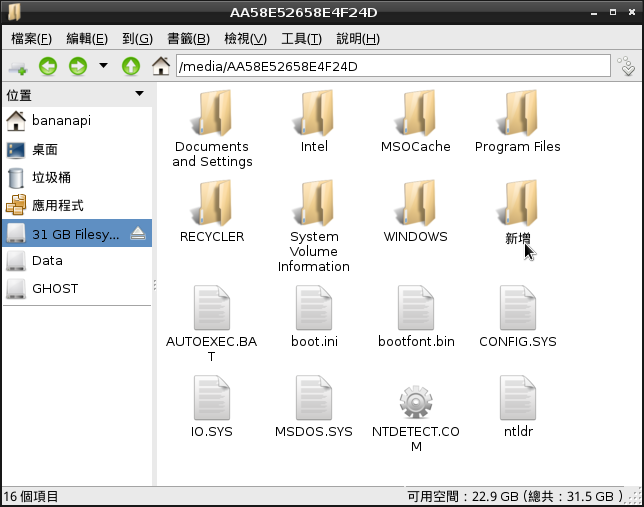Go forward with the right arrow button
Viewport: 644px width, 507px height.
[x=77, y=67]
